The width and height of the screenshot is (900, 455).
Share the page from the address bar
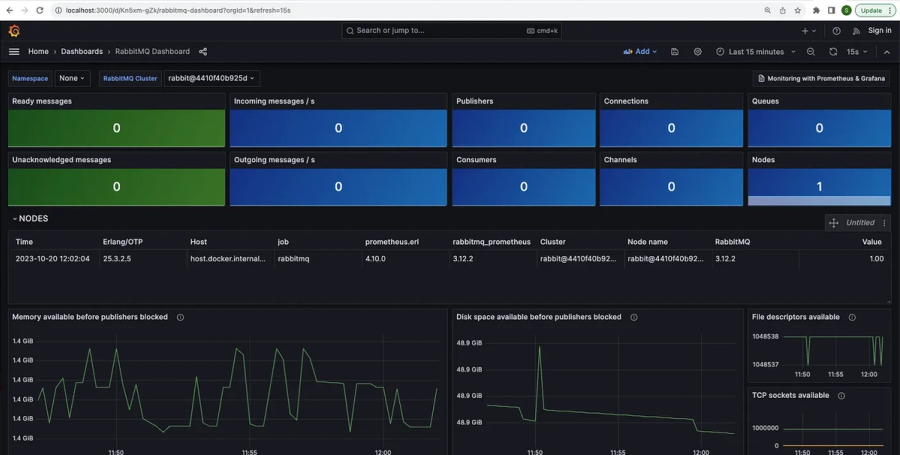click(x=782, y=10)
